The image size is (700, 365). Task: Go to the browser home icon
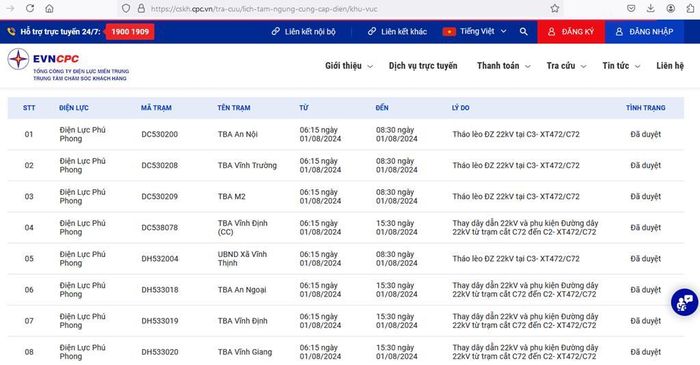tap(50, 8)
